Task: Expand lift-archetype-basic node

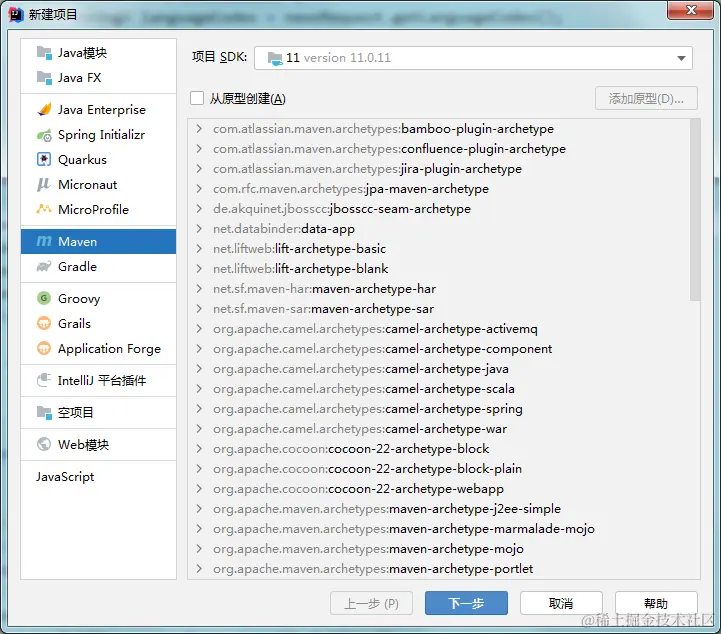Action: point(199,248)
